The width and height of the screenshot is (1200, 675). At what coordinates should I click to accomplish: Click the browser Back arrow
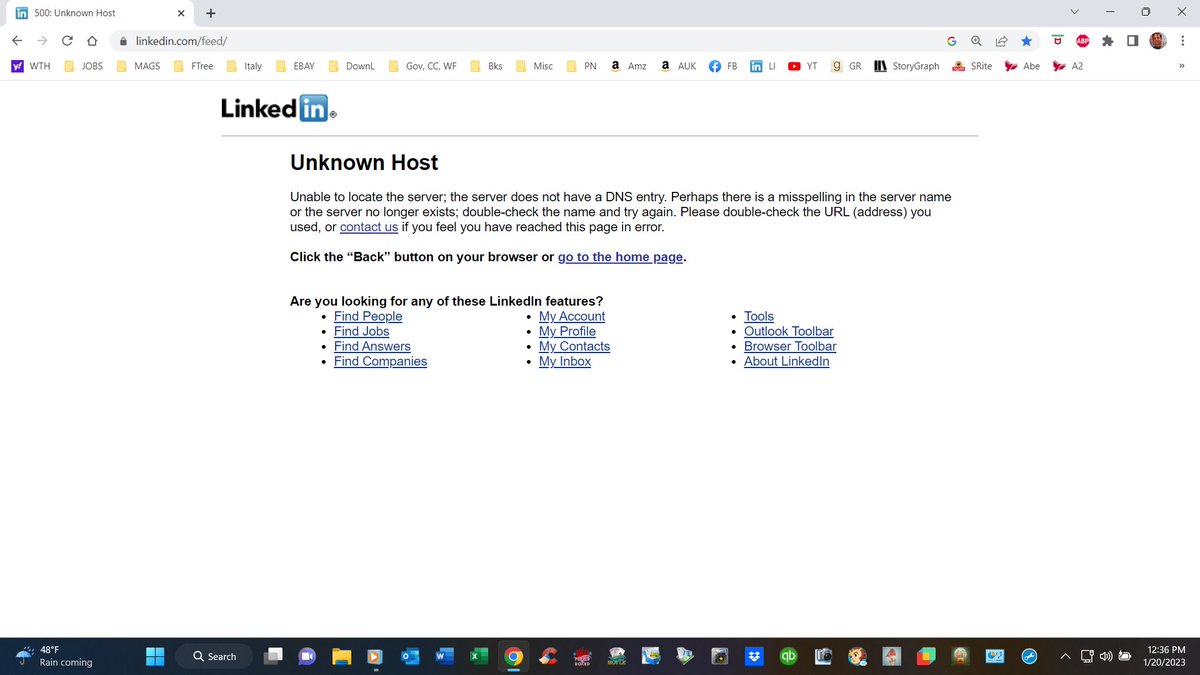point(17,41)
